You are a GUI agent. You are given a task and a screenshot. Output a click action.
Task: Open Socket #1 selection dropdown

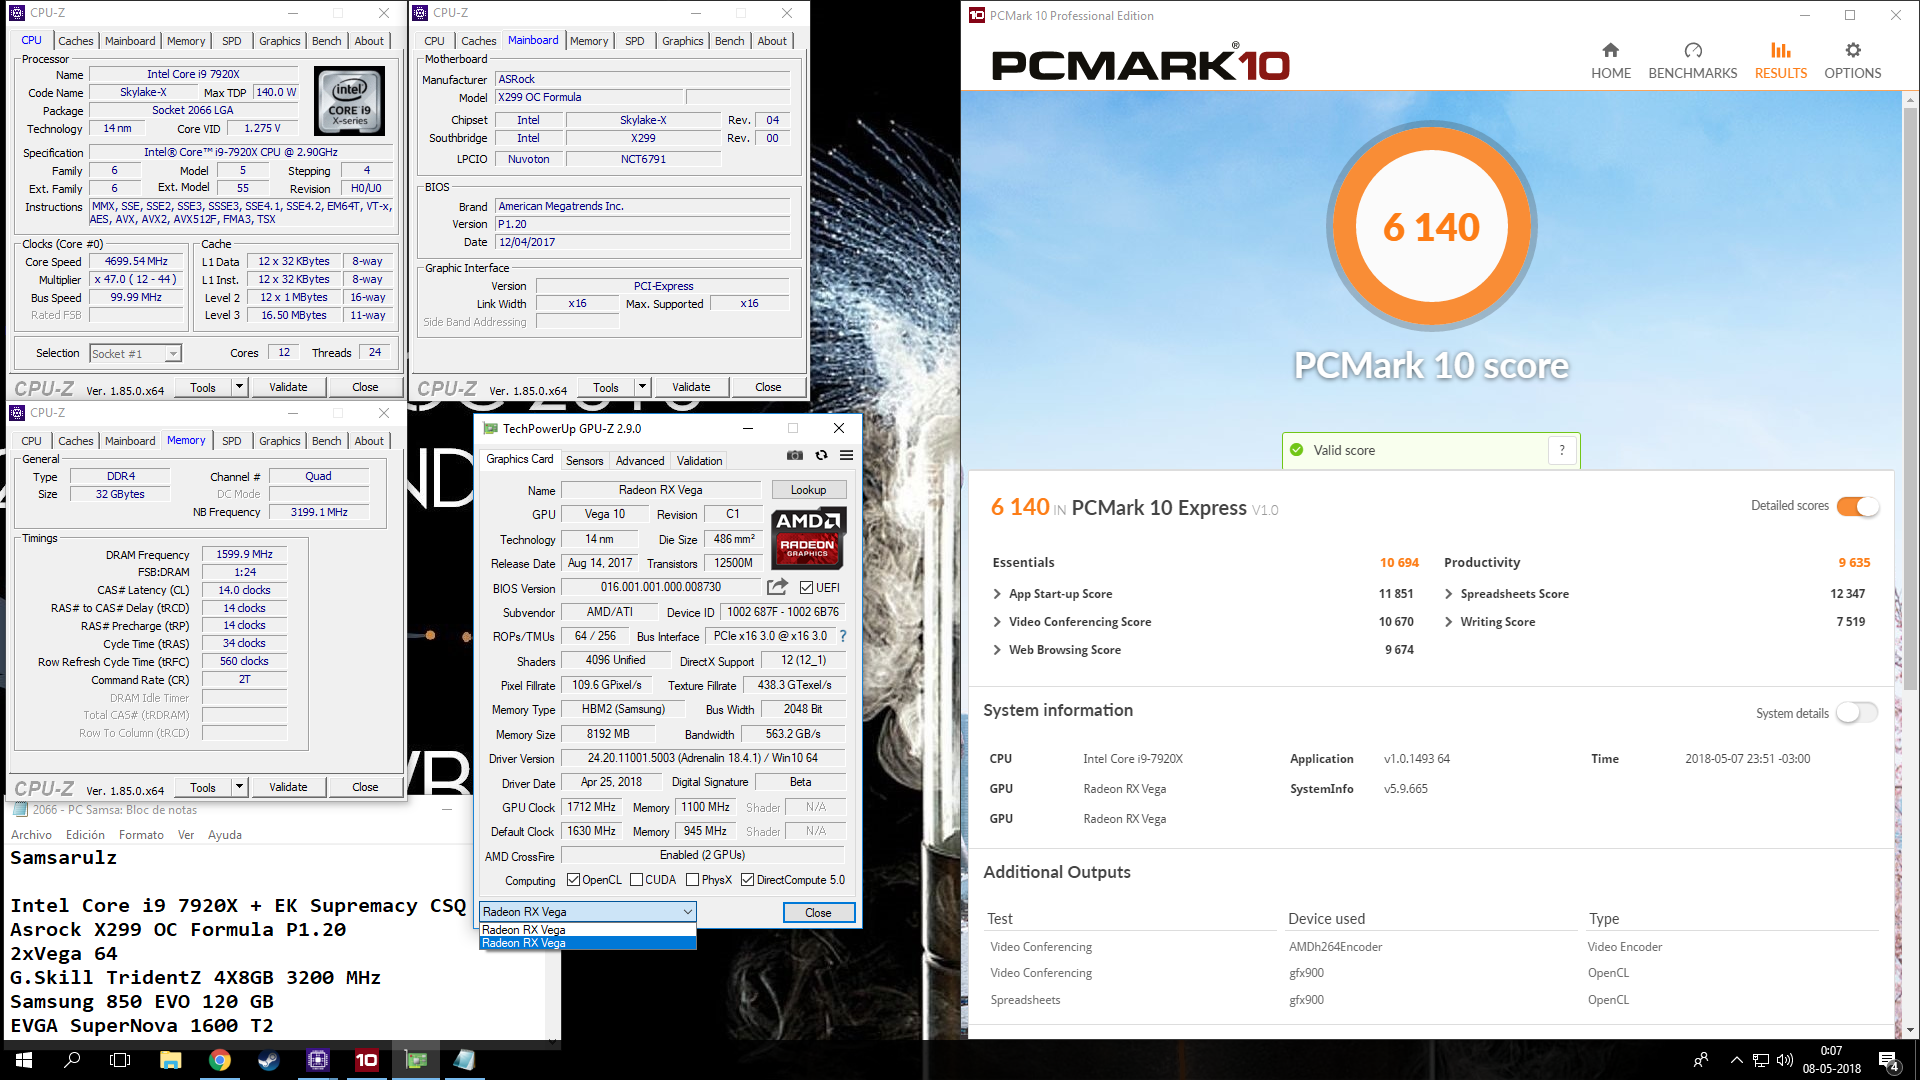pos(135,353)
